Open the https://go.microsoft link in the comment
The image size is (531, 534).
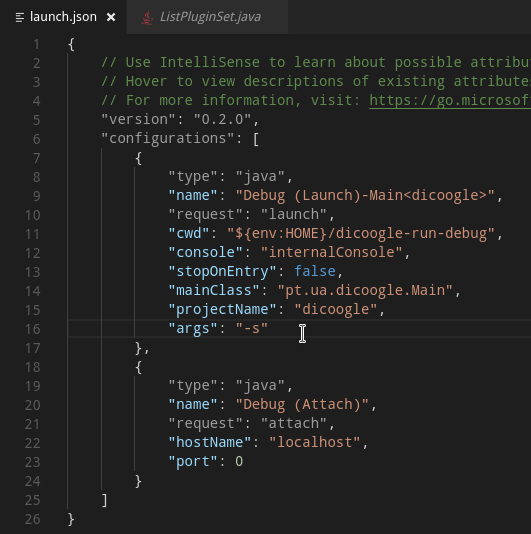450,100
